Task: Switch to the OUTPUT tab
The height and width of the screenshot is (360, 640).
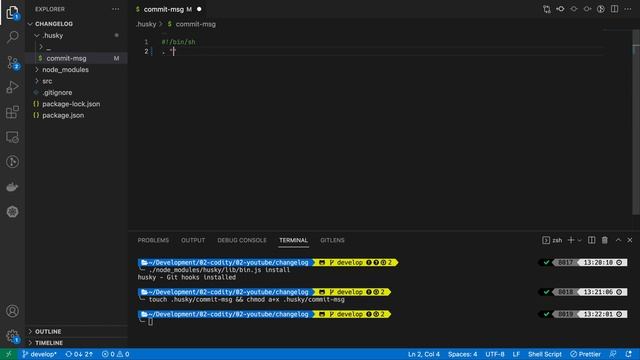Action: (x=193, y=240)
